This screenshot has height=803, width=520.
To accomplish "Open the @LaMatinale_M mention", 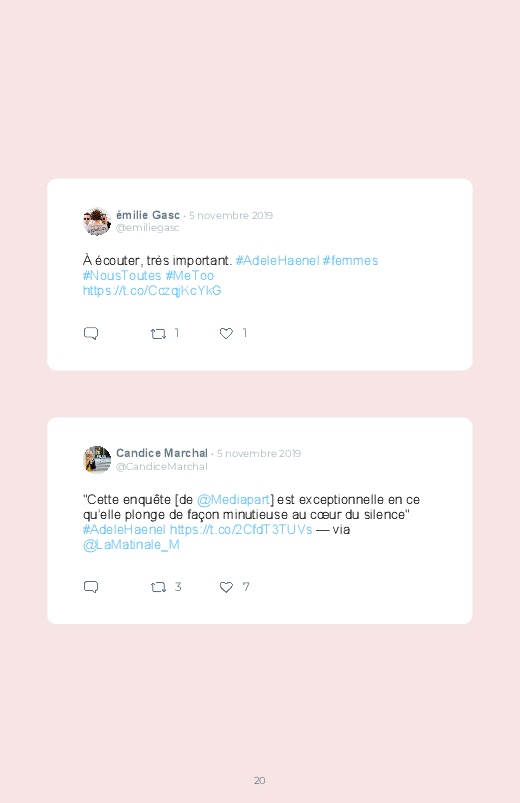I will (131, 545).
